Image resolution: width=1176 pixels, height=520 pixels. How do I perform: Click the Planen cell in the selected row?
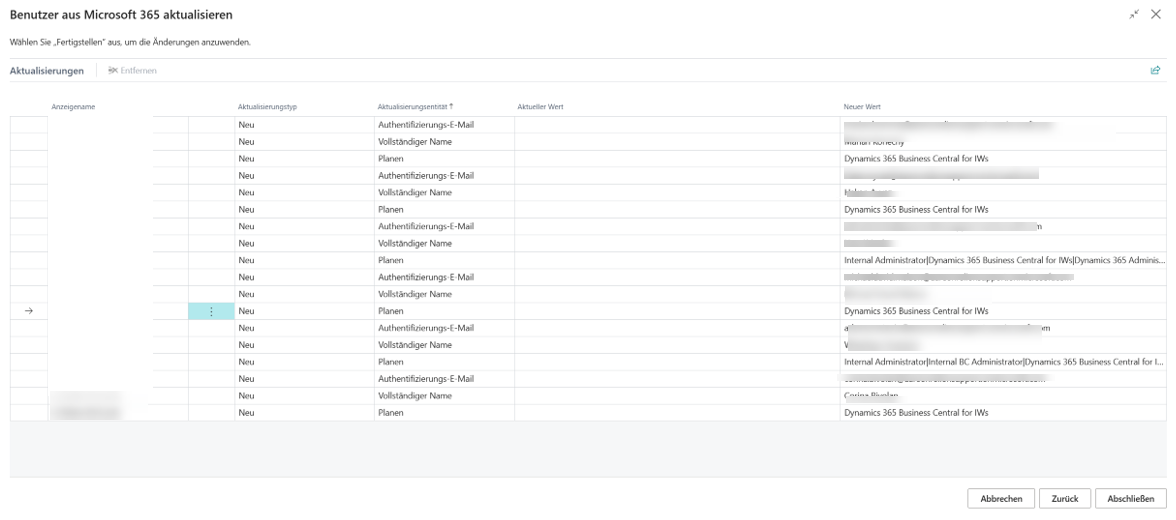point(392,311)
